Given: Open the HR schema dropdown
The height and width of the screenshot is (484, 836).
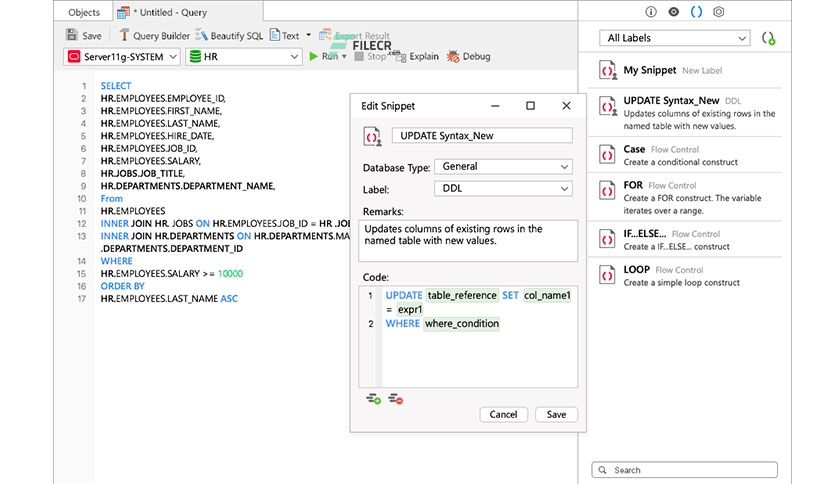Looking at the screenshot, I should [244, 57].
